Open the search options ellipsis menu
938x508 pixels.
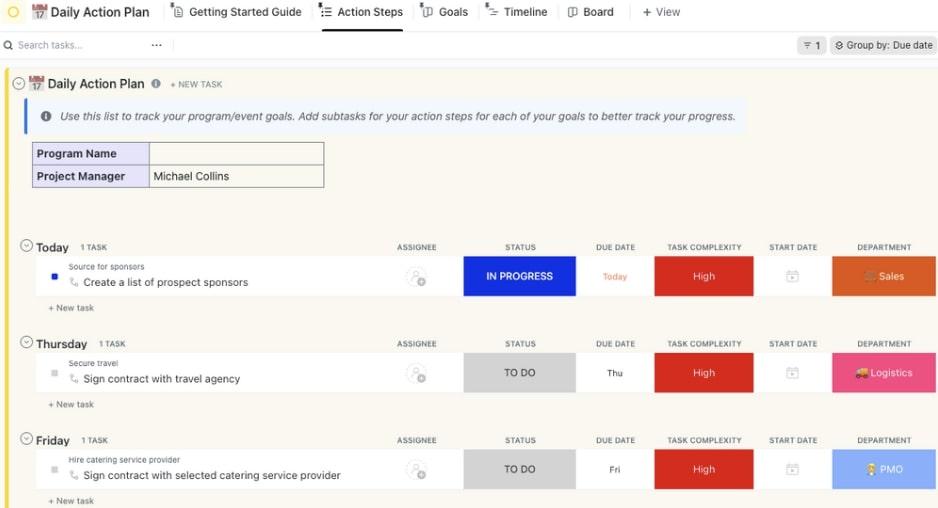(156, 45)
